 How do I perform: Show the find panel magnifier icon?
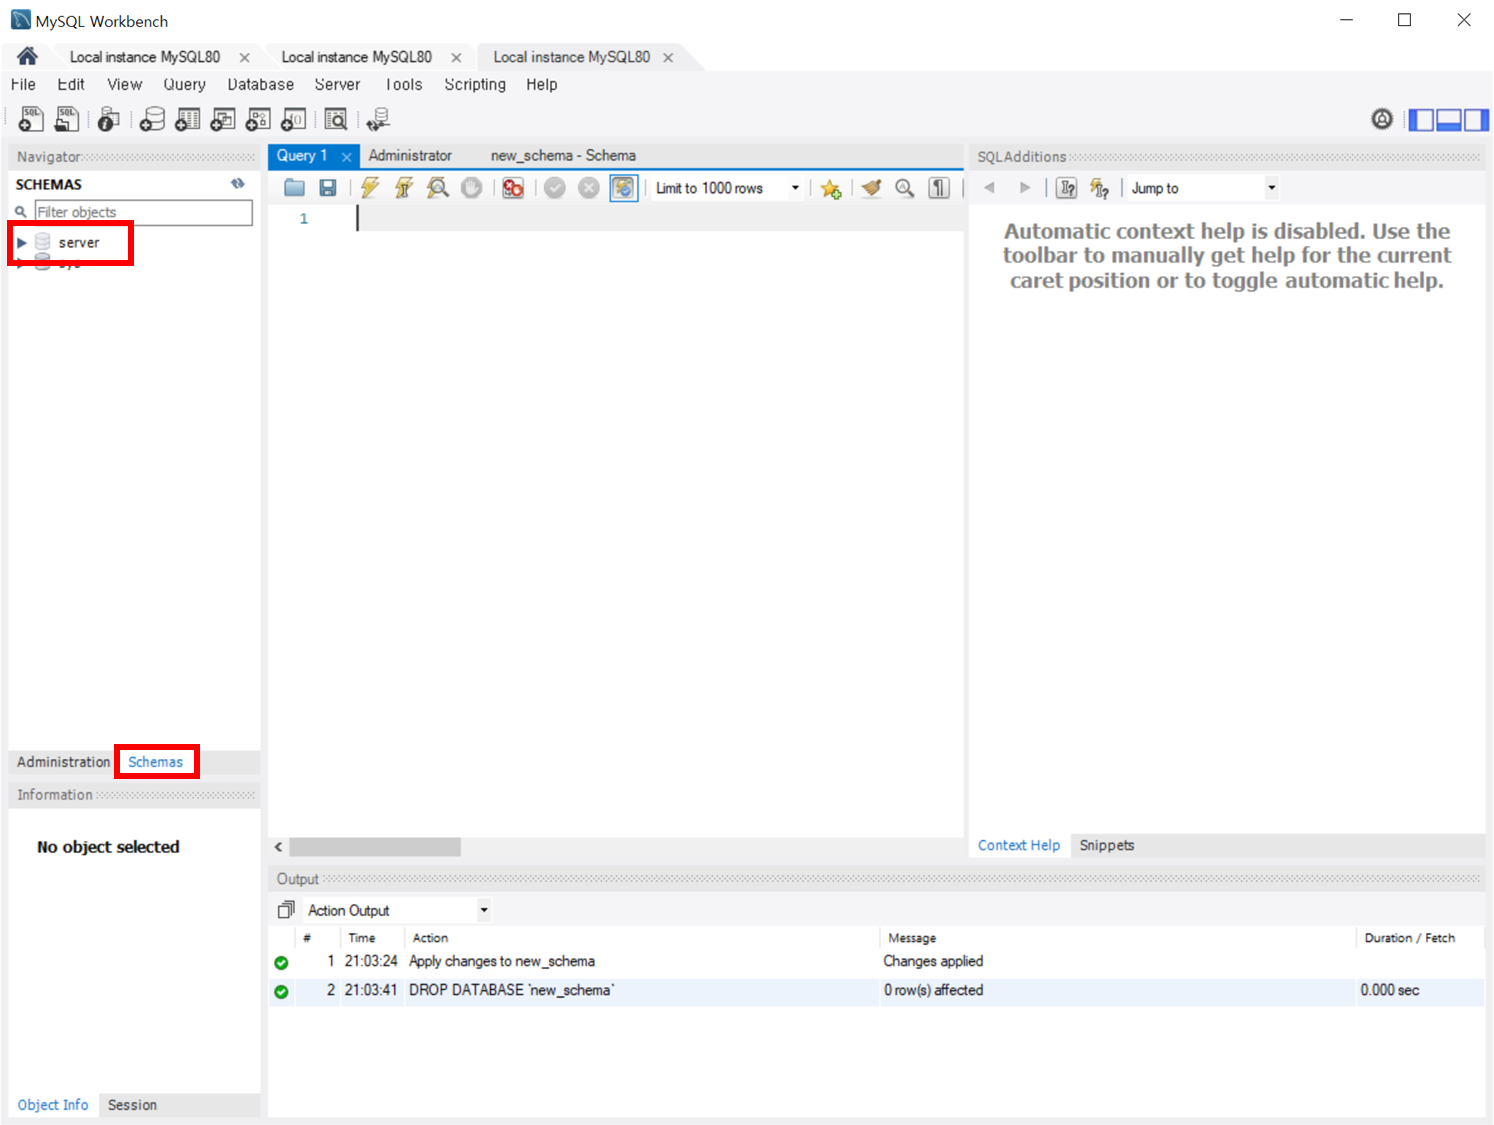tap(905, 188)
